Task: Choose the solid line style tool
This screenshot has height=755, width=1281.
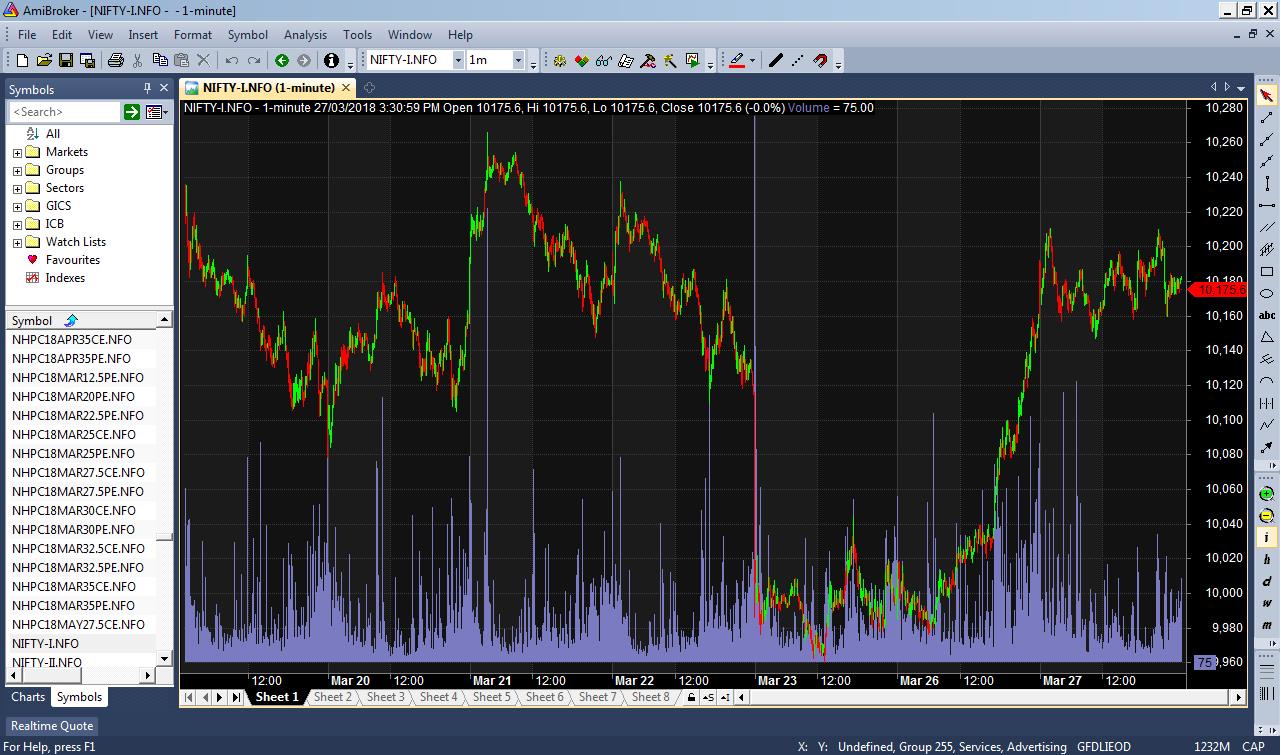Action: pos(775,60)
